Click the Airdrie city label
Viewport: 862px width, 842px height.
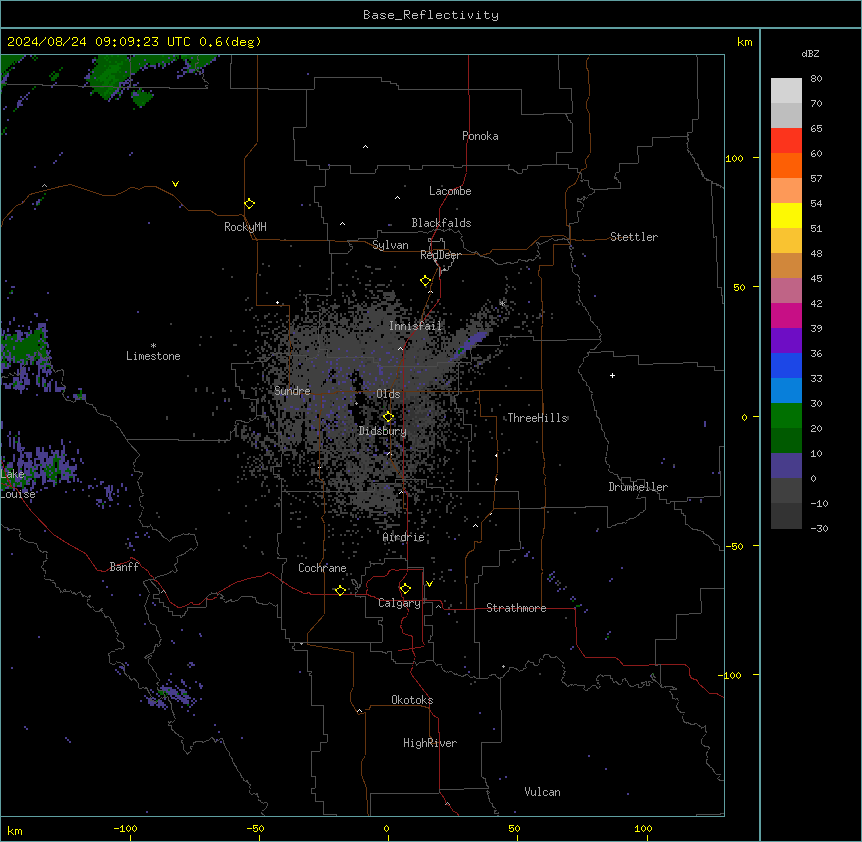[404, 537]
